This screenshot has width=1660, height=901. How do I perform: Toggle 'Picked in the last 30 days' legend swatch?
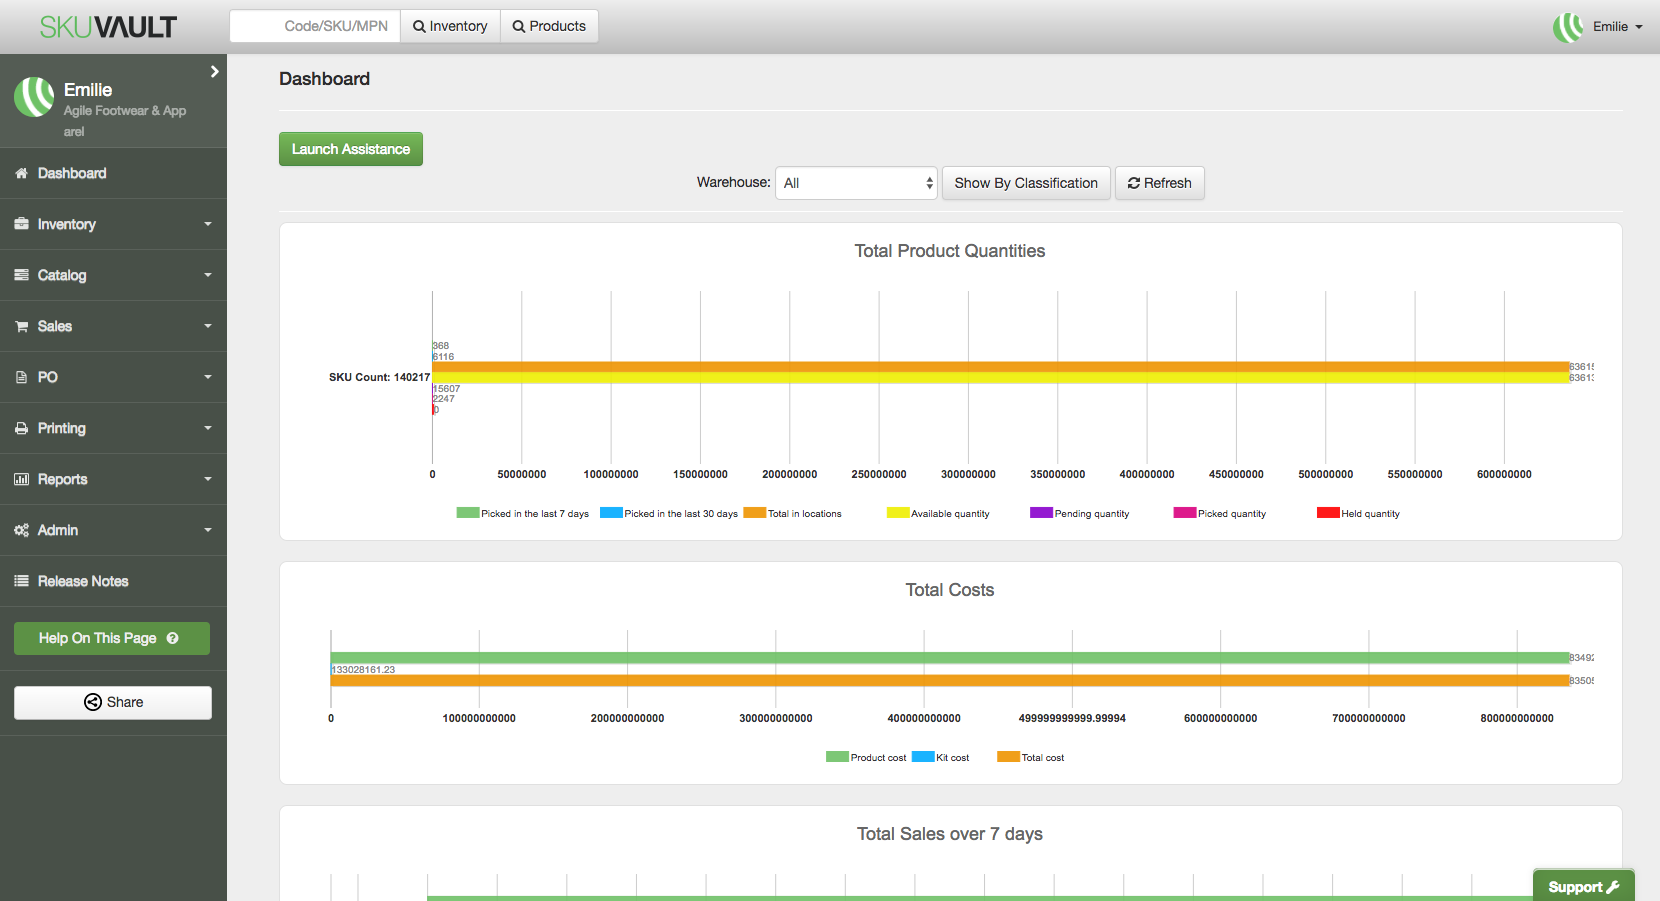(x=611, y=513)
